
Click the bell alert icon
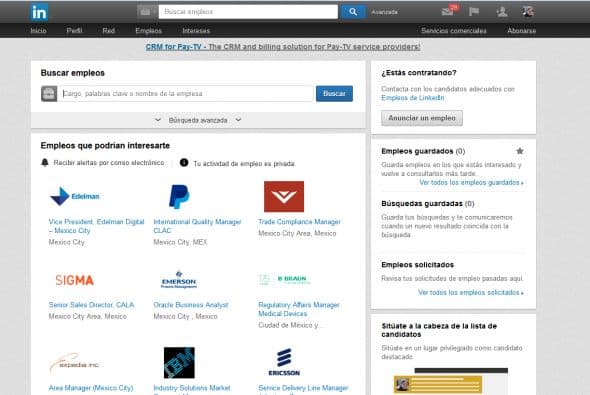click(45, 163)
